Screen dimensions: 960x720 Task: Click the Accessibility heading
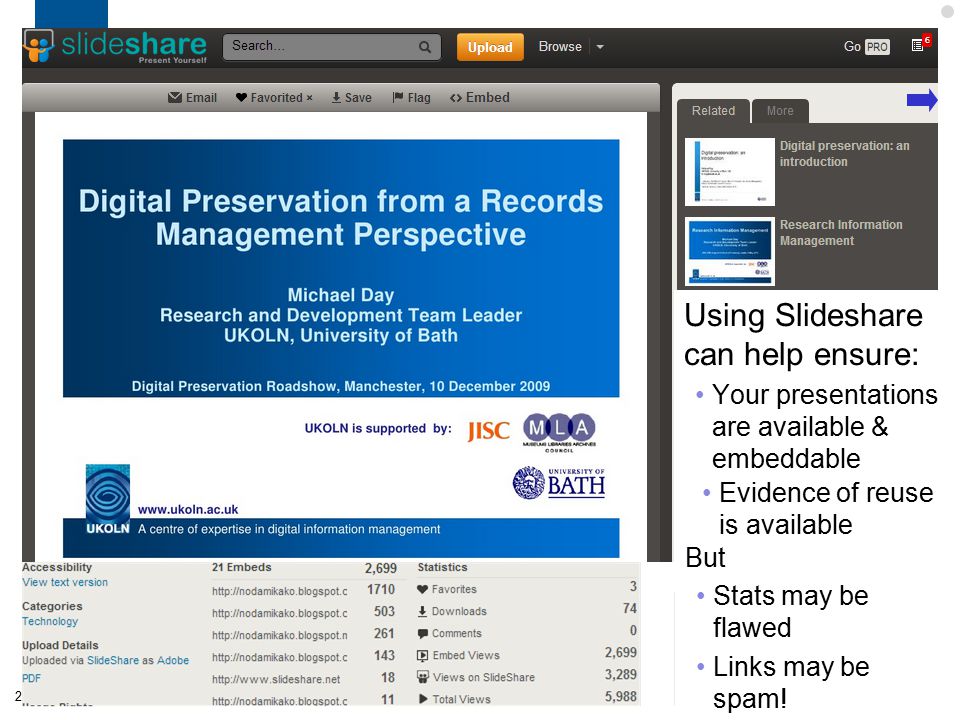tap(57, 568)
